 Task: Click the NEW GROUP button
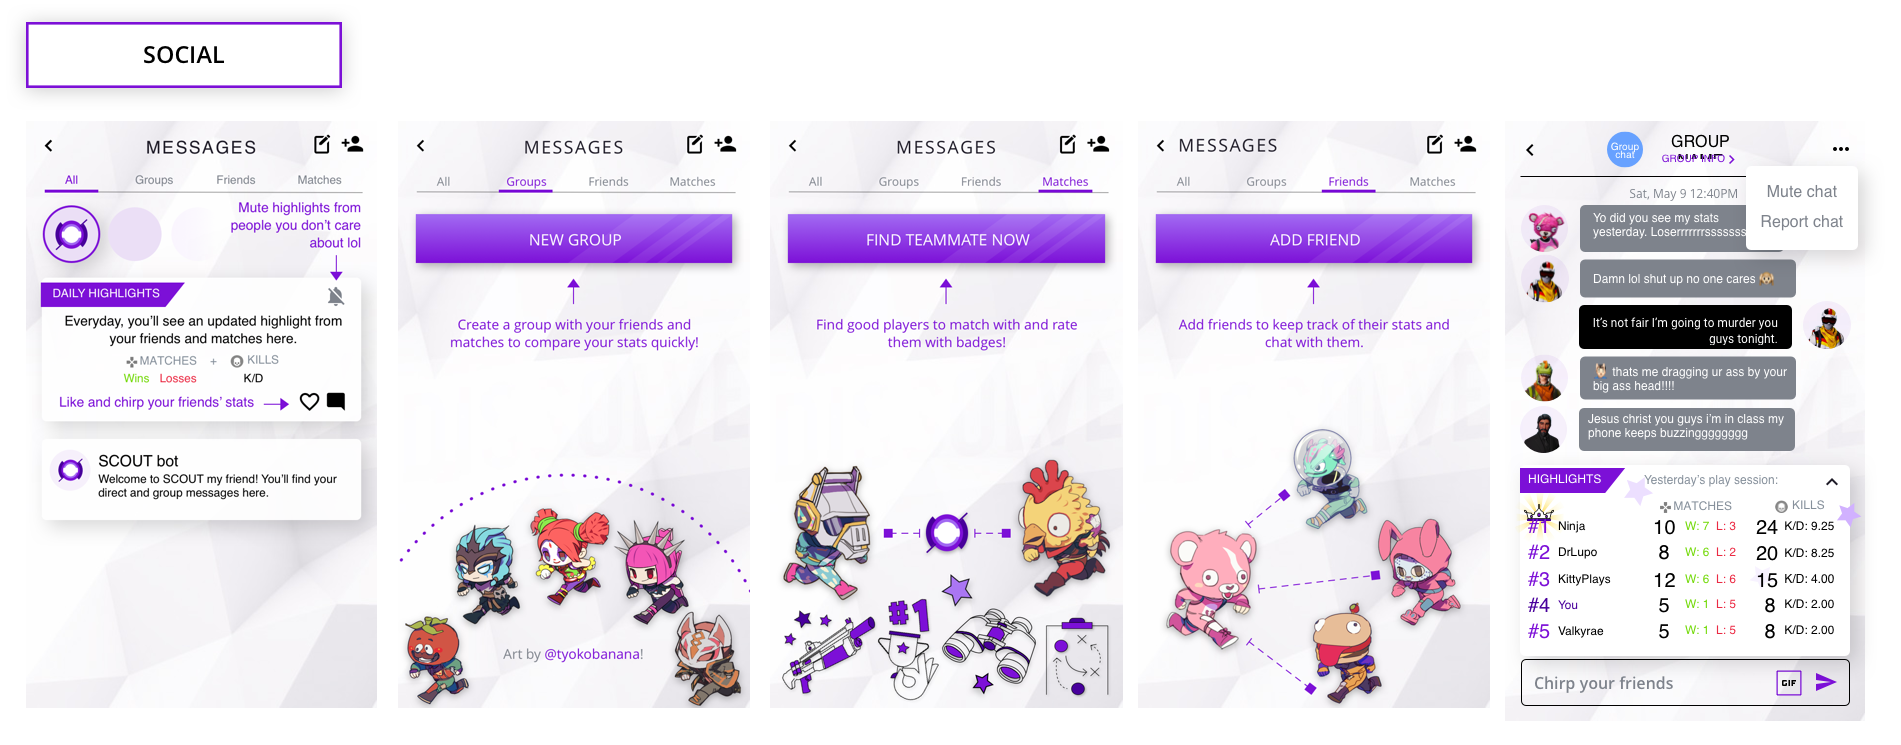pyautogui.click(x=574, y=239)
